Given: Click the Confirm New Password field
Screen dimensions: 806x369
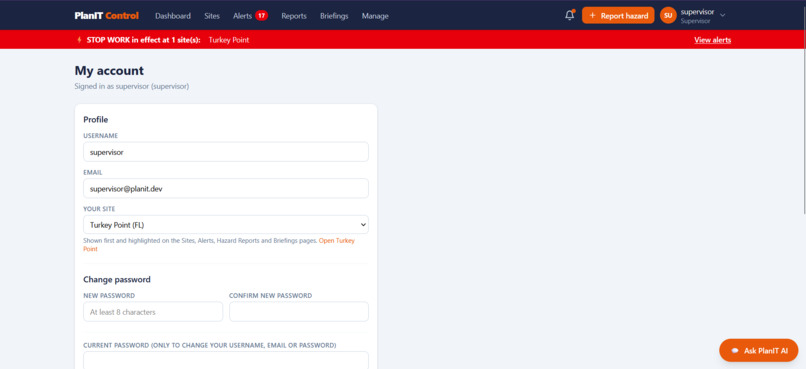Looking at the screenshot, I should 299,312.
